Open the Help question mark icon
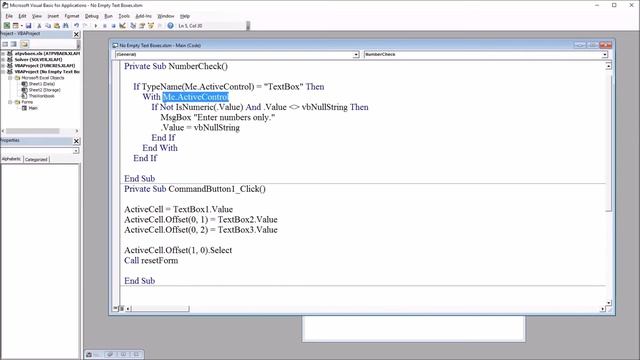640x360 pixels. click(x=170, y=26)
